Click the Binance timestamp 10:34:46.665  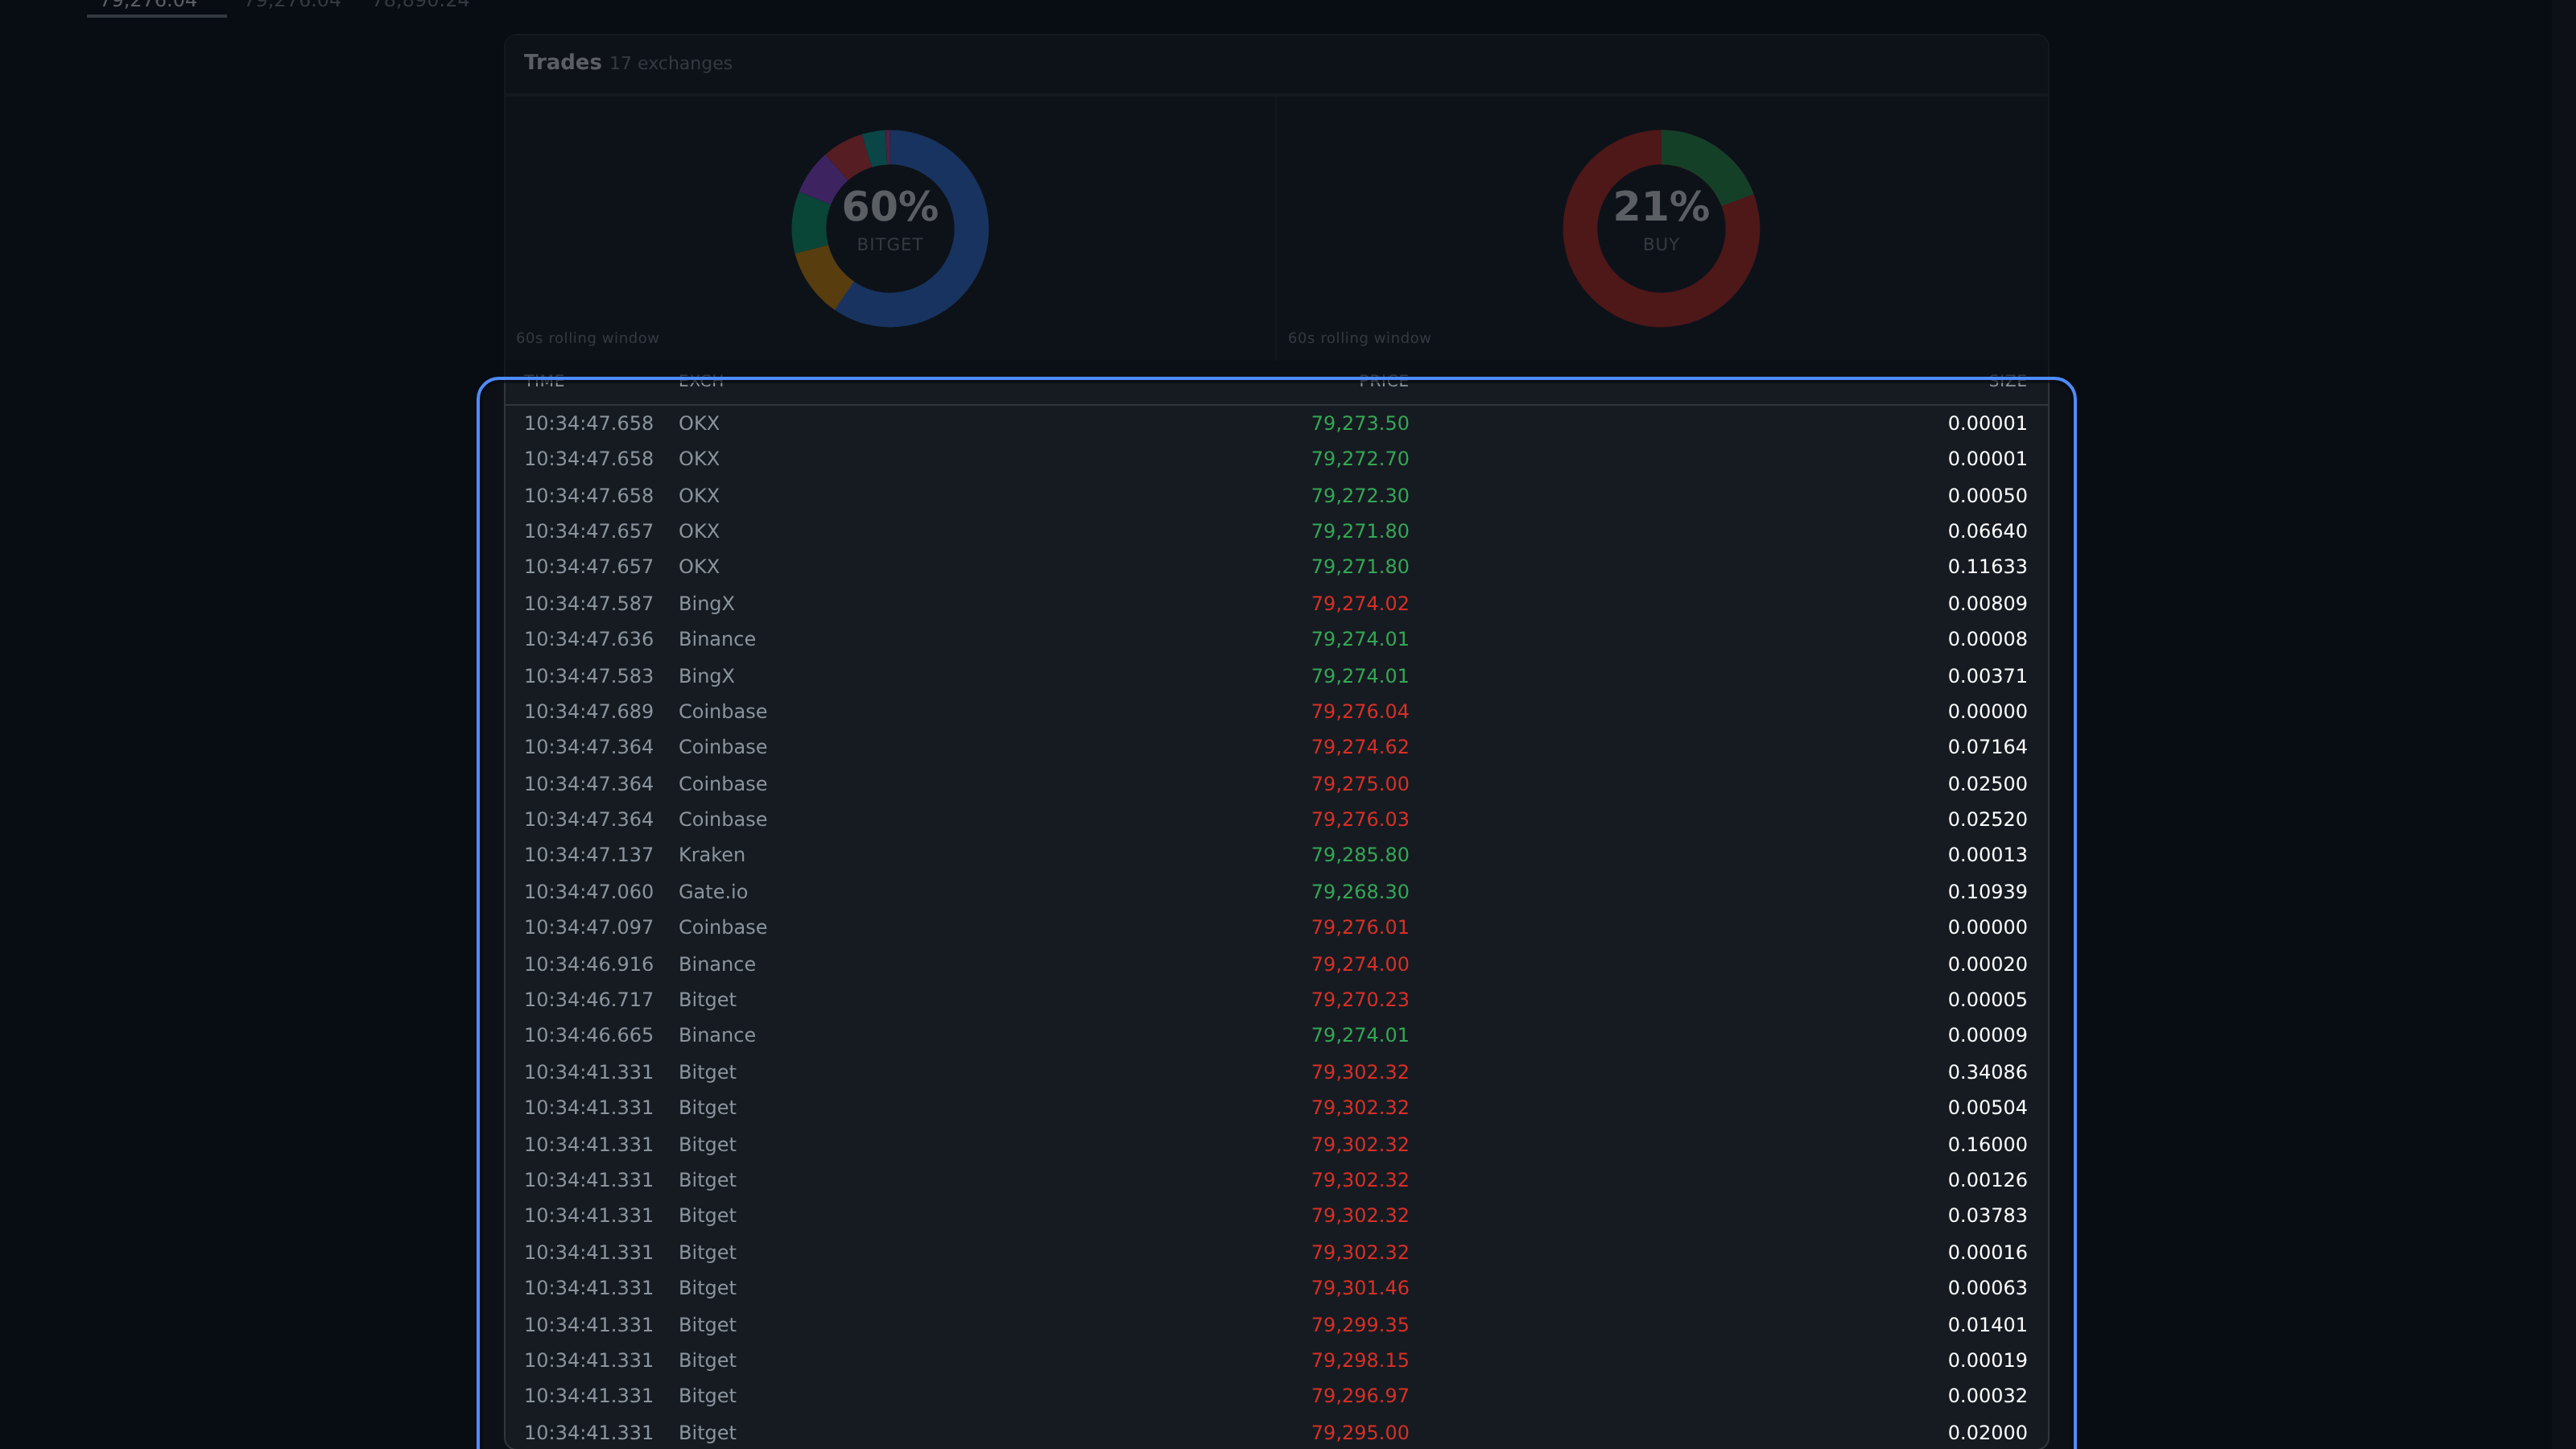[x=588, y=1036]
